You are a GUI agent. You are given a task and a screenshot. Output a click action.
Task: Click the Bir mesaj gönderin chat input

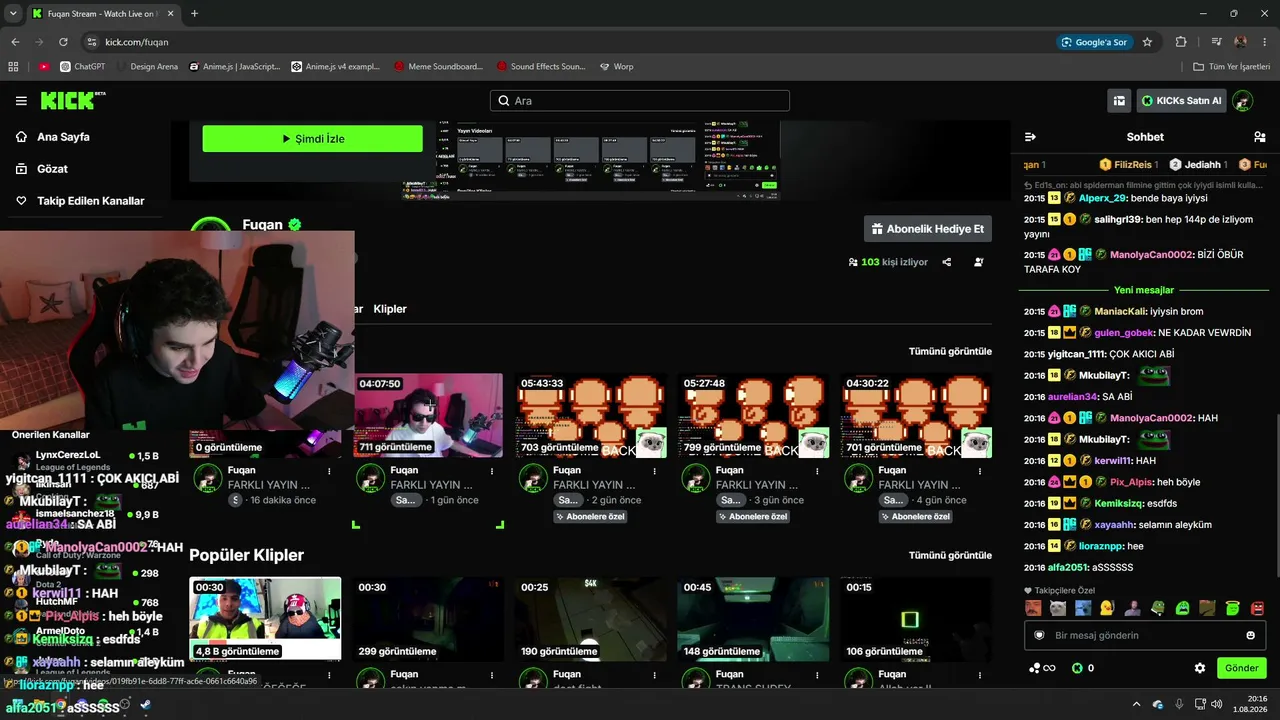click(1145, 635)
